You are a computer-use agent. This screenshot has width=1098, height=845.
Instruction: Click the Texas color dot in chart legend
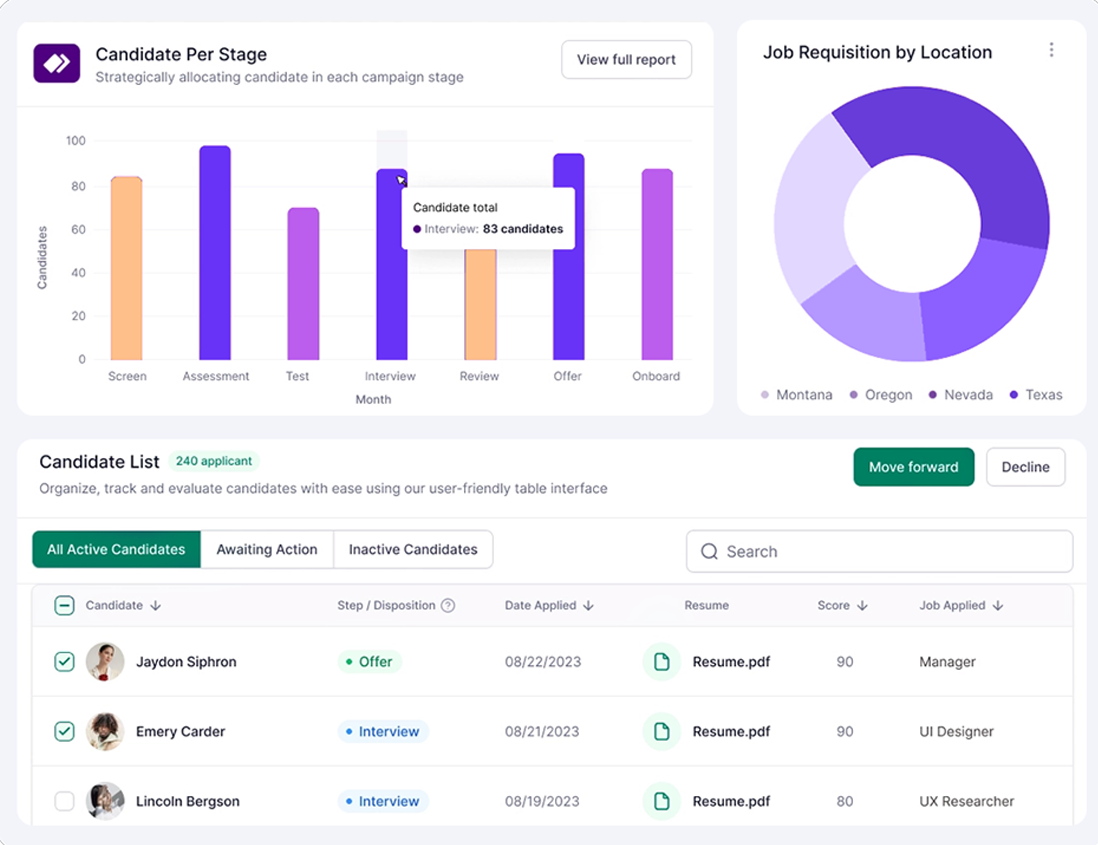[1013, 394]
